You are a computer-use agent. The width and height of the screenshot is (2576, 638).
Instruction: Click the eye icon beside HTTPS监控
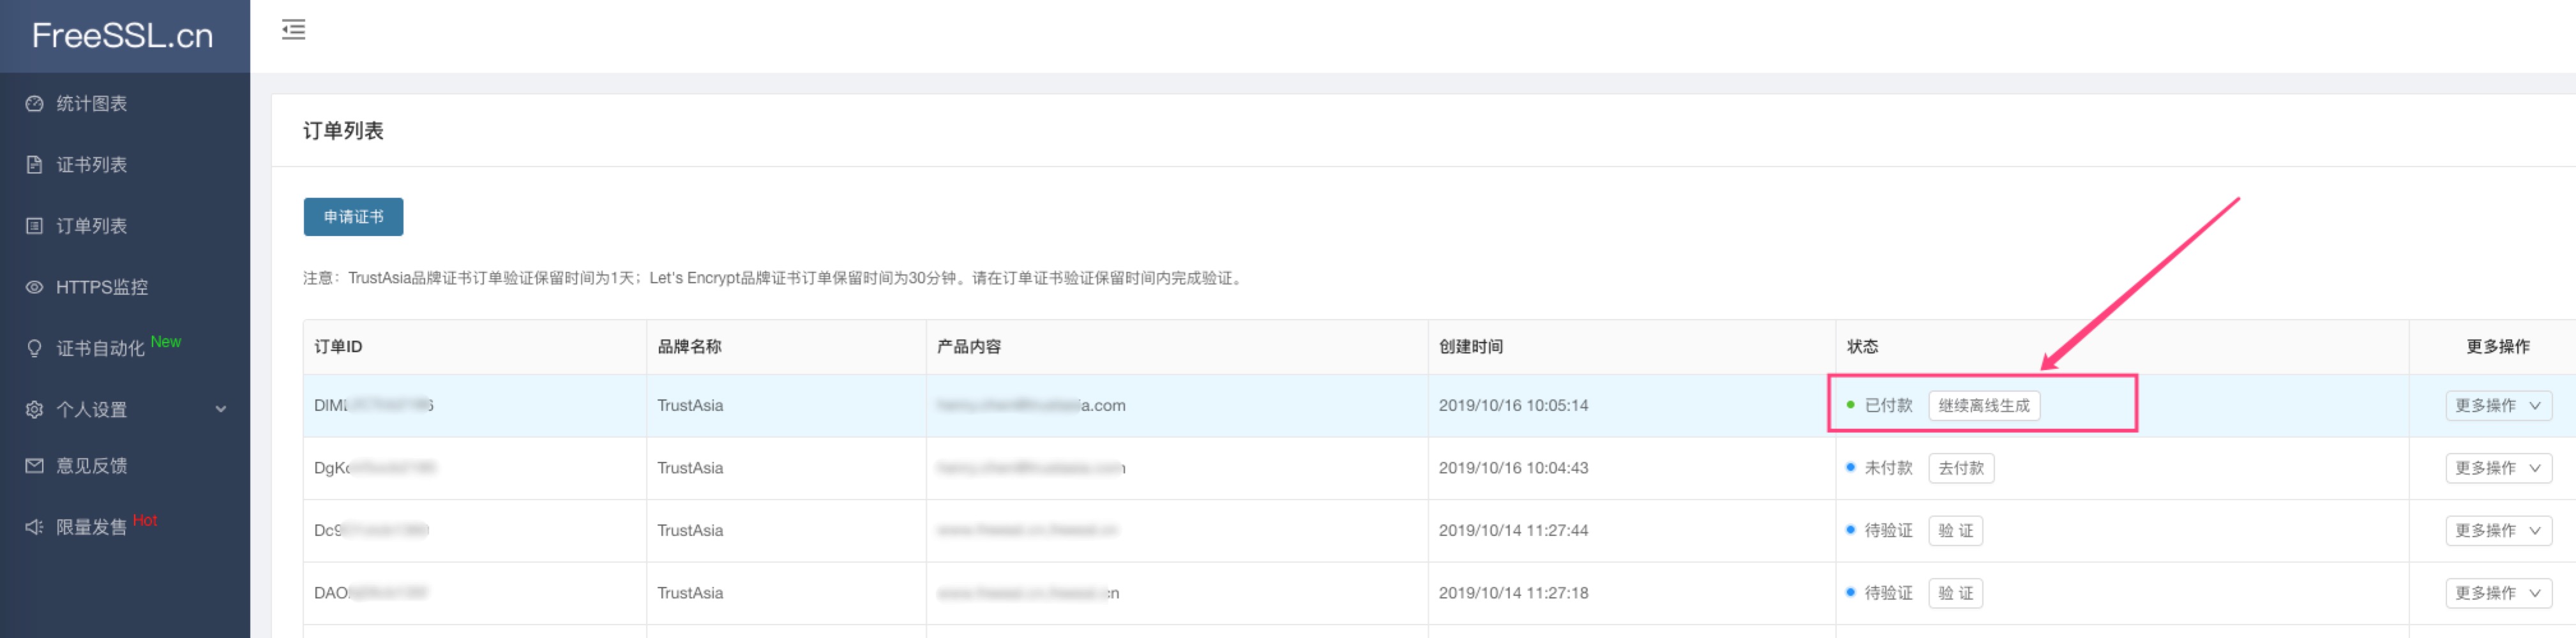tap(34, 286)
